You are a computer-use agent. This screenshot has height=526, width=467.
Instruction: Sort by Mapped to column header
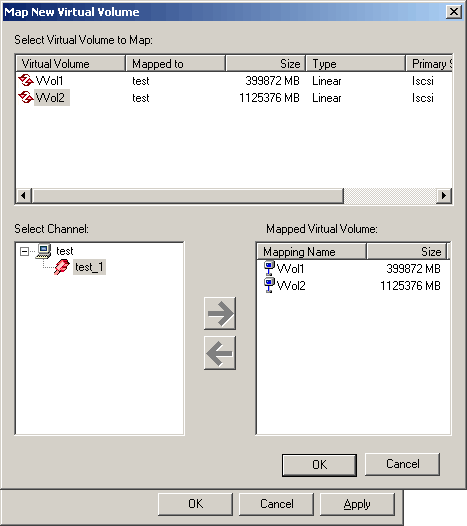175,63
